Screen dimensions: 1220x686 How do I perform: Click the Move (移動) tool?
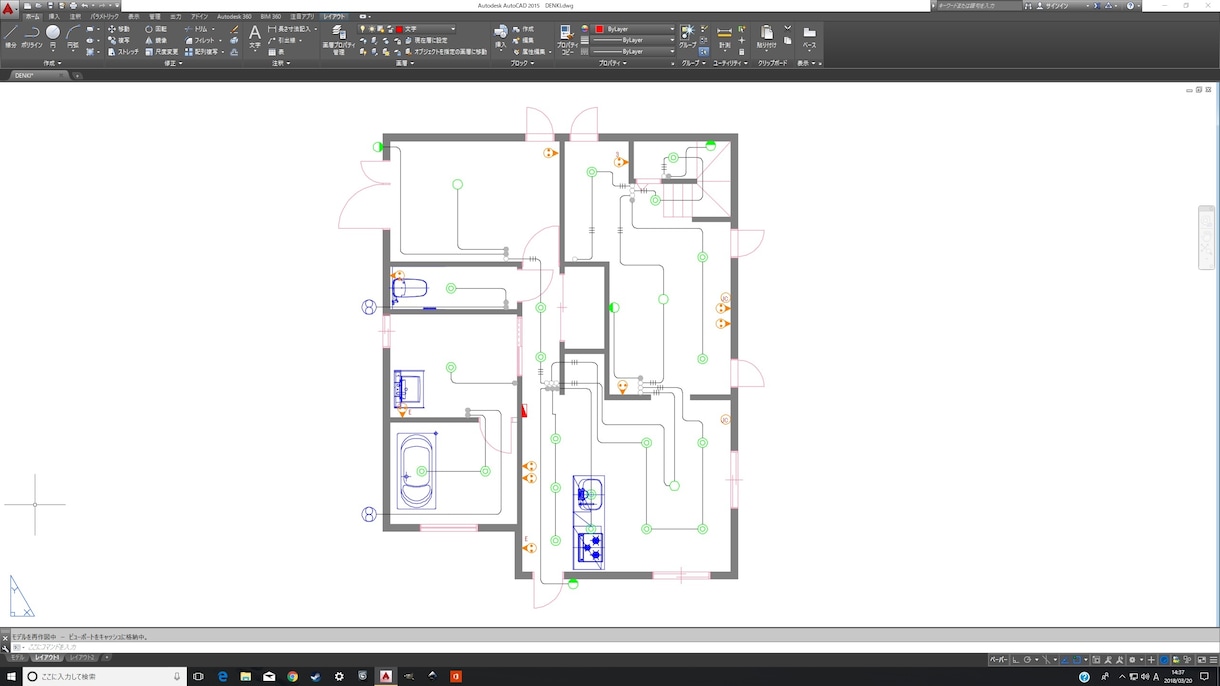click(x=118, y=29)
